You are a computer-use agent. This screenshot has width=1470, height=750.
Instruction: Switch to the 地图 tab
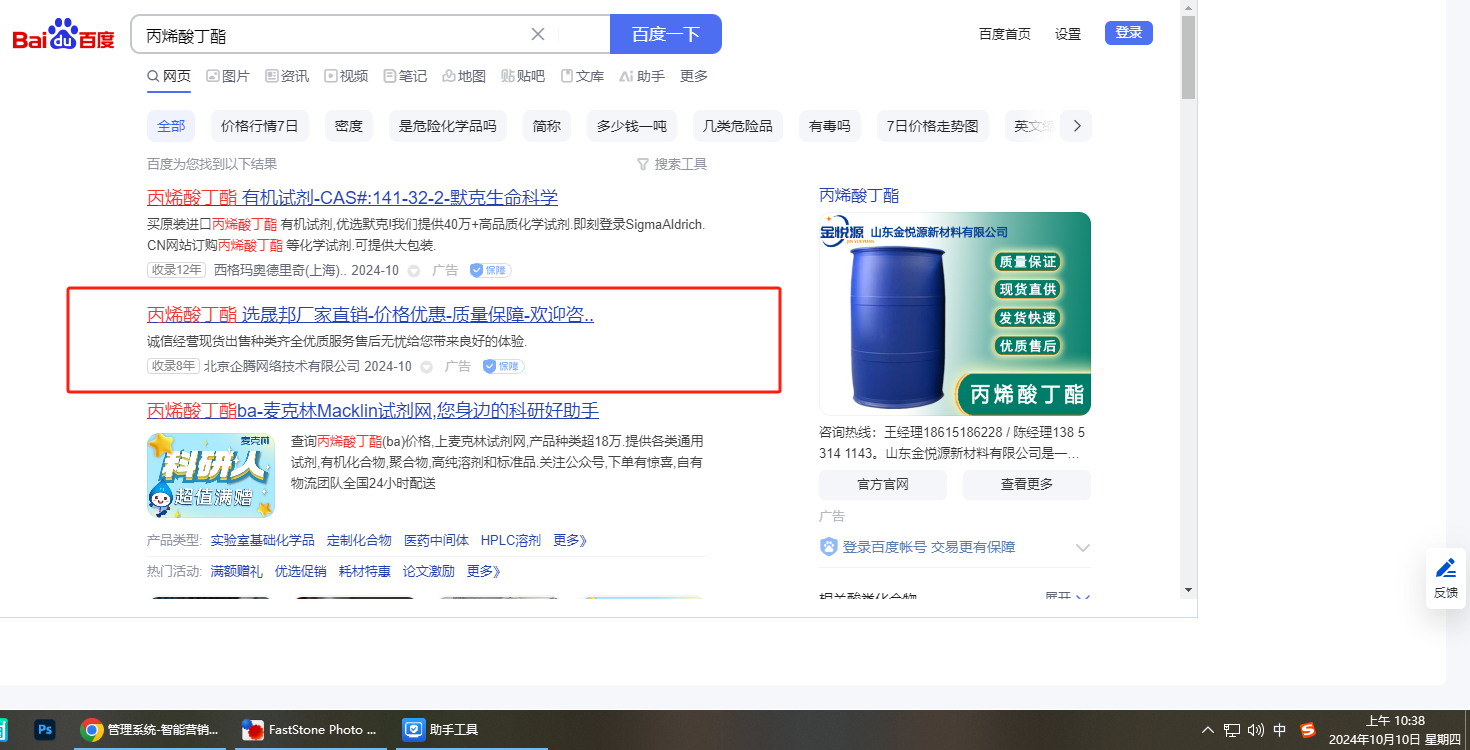click(x=464, y=76)
